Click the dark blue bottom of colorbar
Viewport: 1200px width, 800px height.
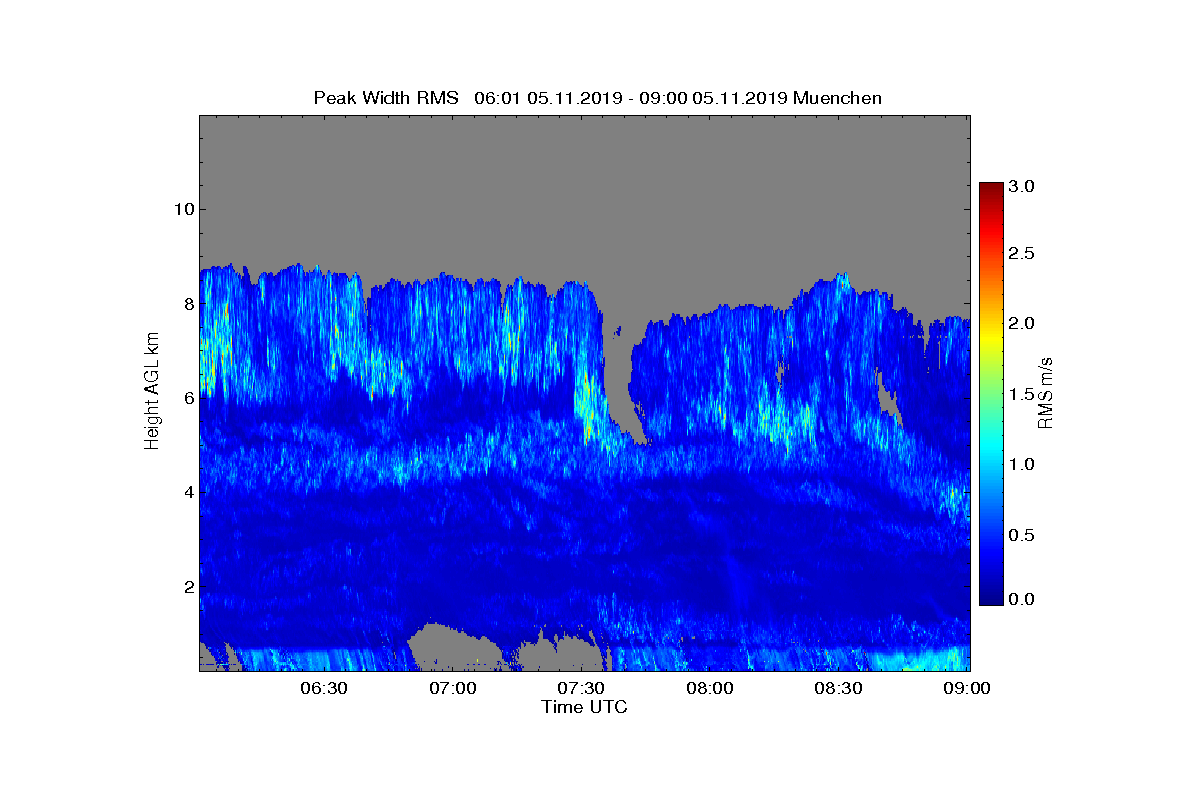pyautogui.click(x=991, y=598)
